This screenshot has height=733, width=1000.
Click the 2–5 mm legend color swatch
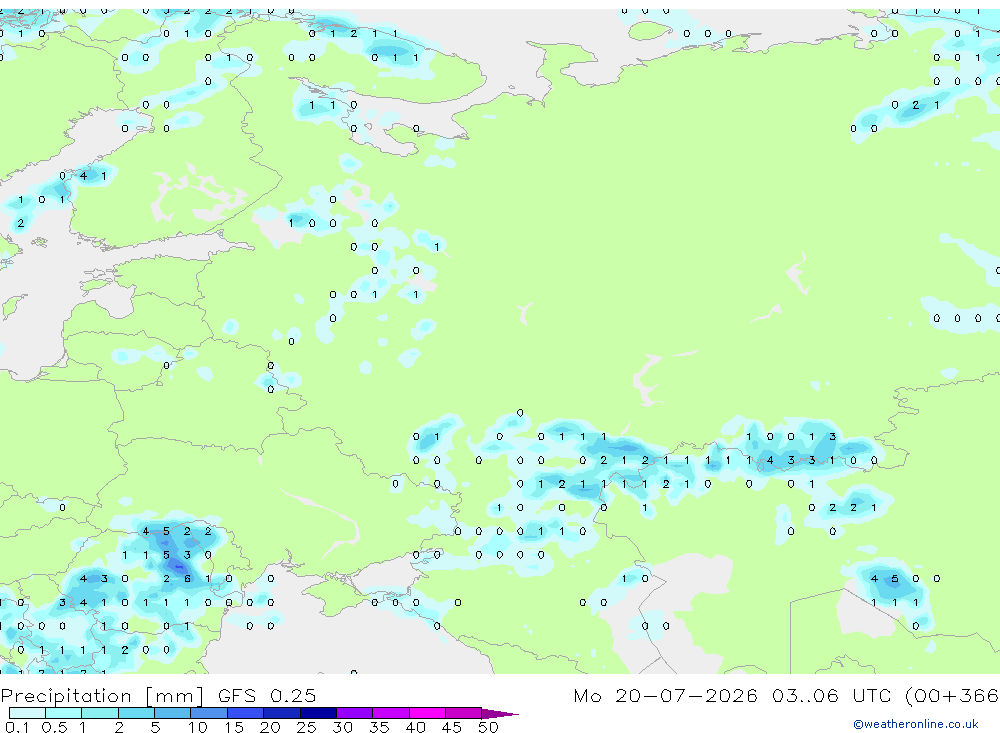point(136,713)
